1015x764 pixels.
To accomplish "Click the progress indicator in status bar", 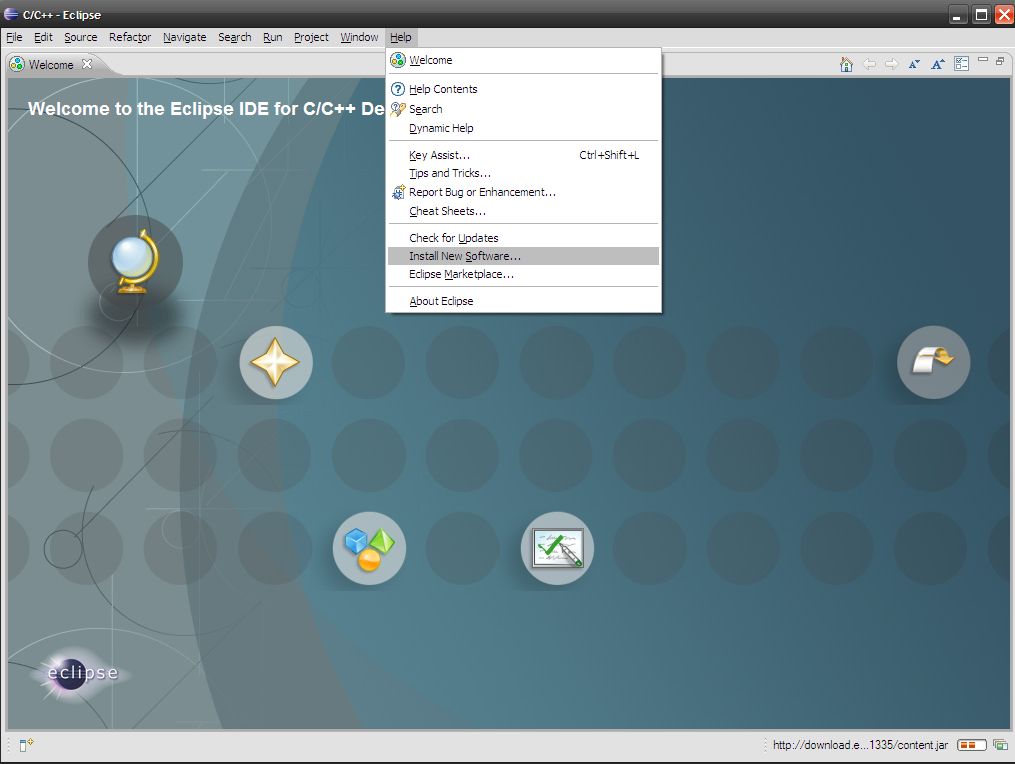I will [x=971, y=745].
